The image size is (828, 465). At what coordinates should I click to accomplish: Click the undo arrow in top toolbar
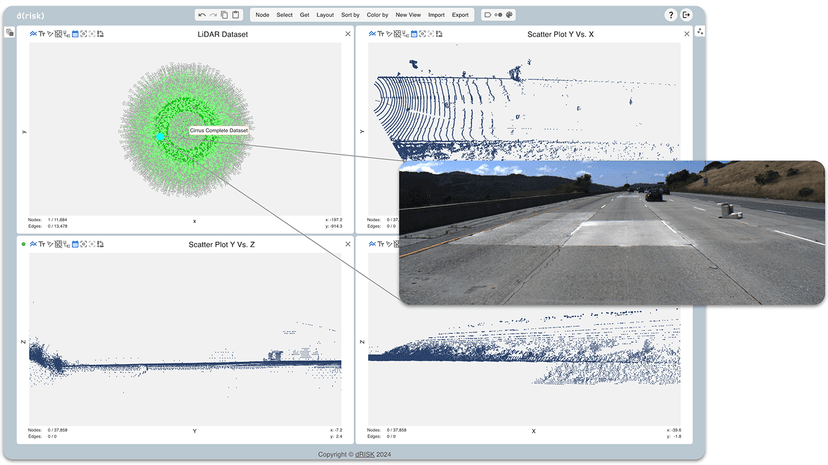202,15
